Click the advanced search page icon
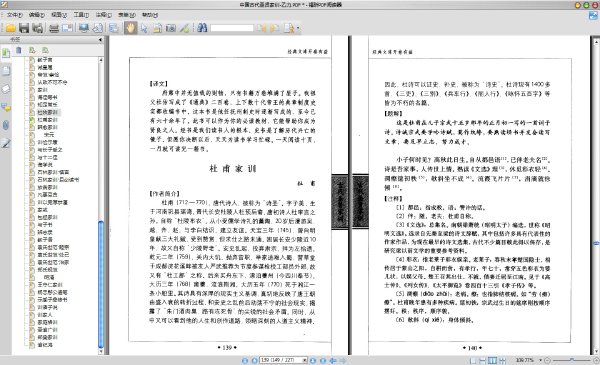This screenshot has height=365, width=600. 289,28
